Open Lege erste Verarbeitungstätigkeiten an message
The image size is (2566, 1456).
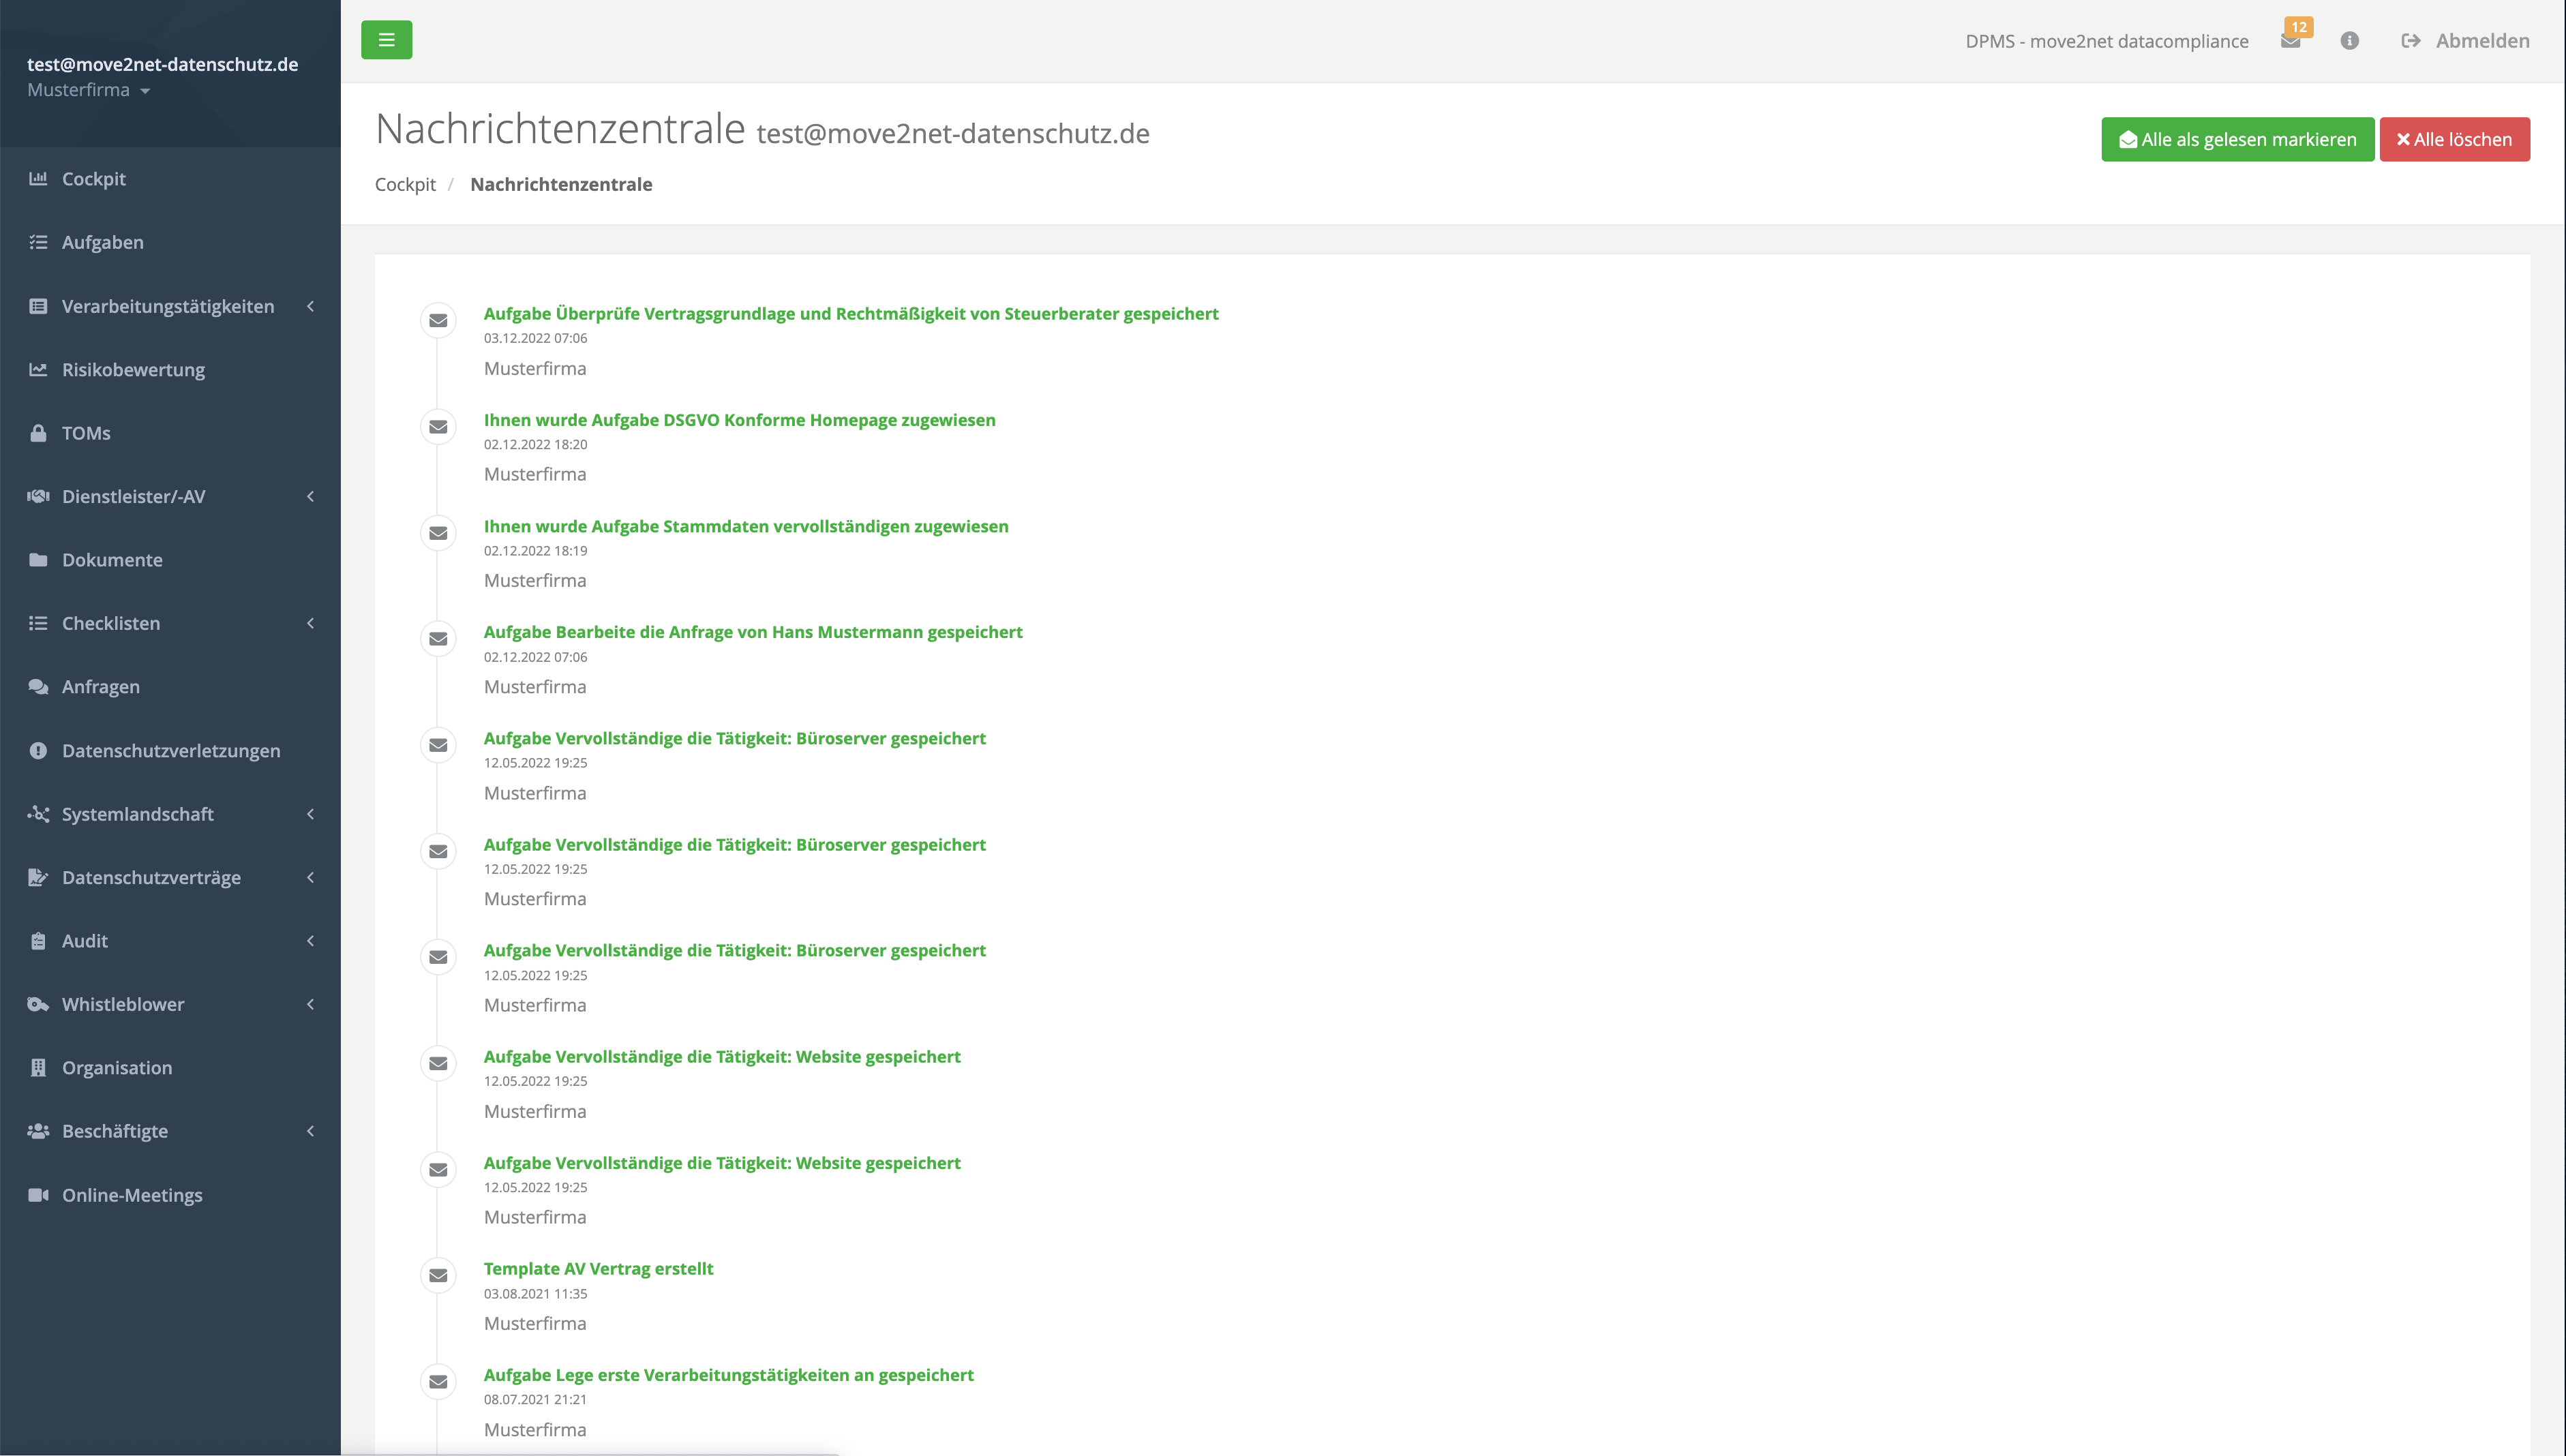pyautogui.click(x=728, y=1375)
